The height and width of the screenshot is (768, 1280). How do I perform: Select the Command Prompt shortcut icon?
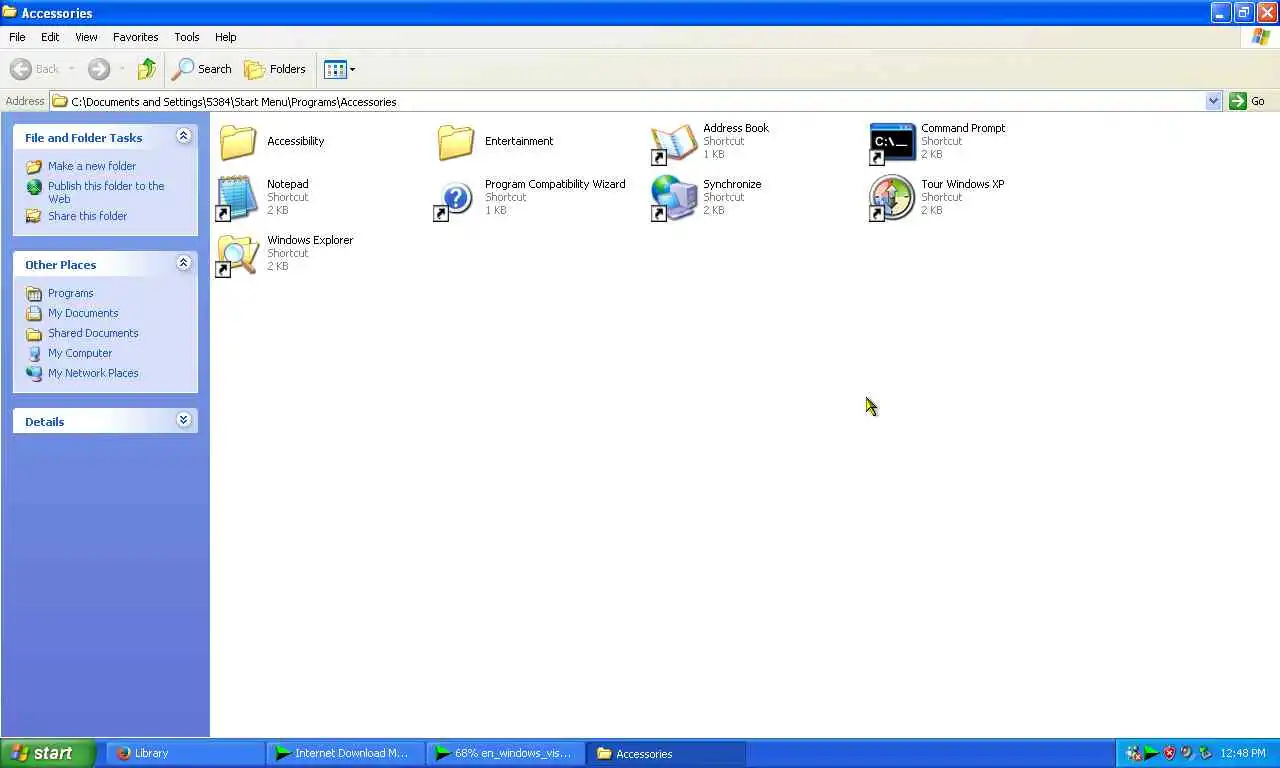click(892, 143)
